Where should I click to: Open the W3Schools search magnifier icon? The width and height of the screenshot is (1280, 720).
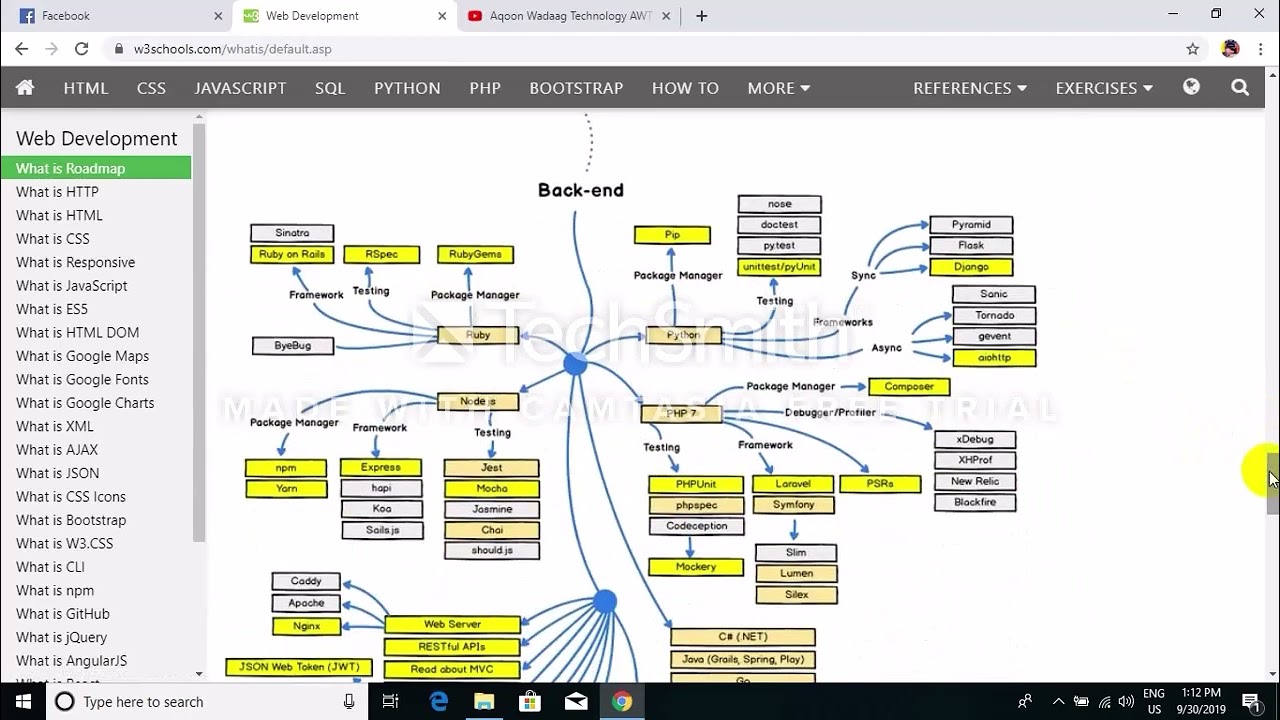pyautogui.click(x=1240, y=87)
